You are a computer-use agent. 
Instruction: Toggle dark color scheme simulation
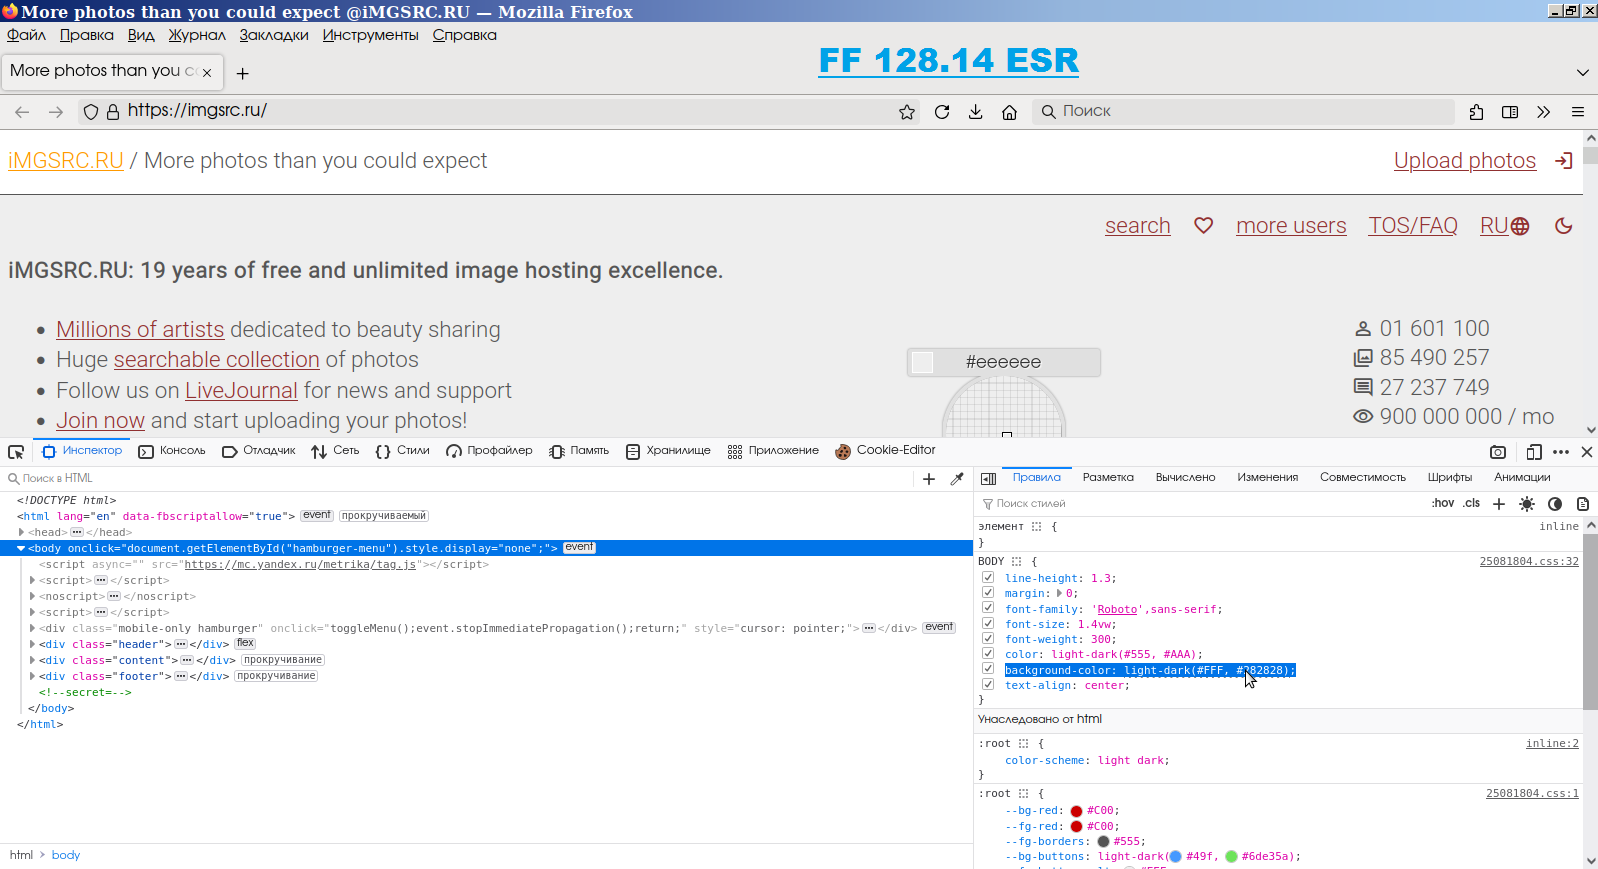[1555, 504]
